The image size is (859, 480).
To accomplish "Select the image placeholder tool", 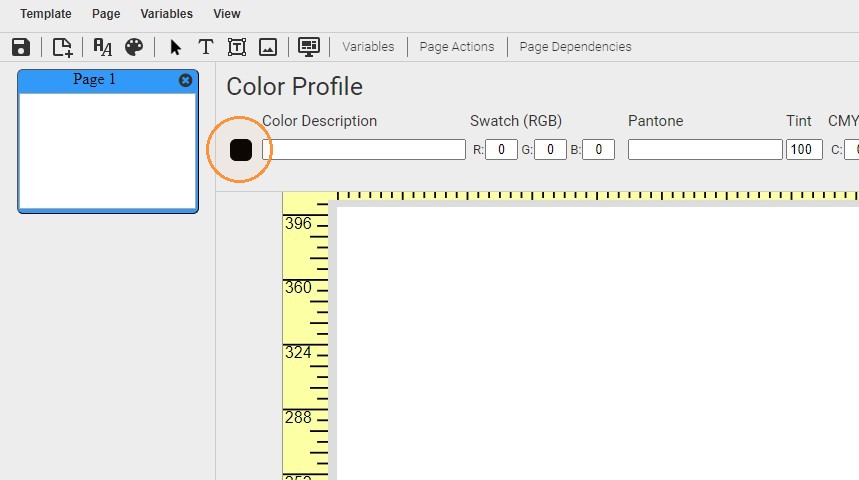I will (x=268, y=47).
